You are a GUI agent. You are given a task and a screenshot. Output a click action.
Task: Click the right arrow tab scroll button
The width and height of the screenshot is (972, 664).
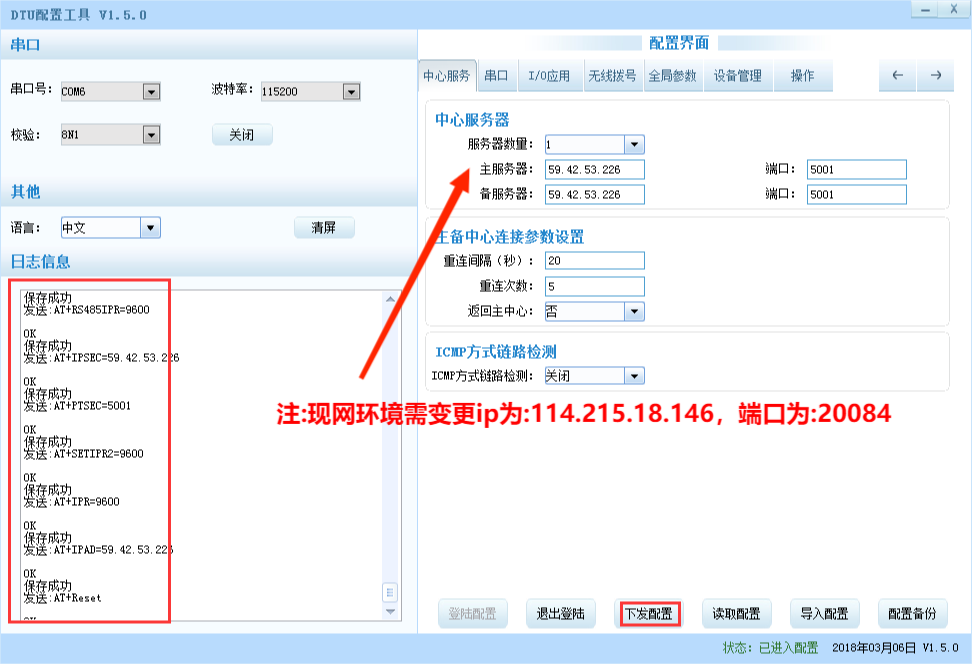click(x=936, y=76)
